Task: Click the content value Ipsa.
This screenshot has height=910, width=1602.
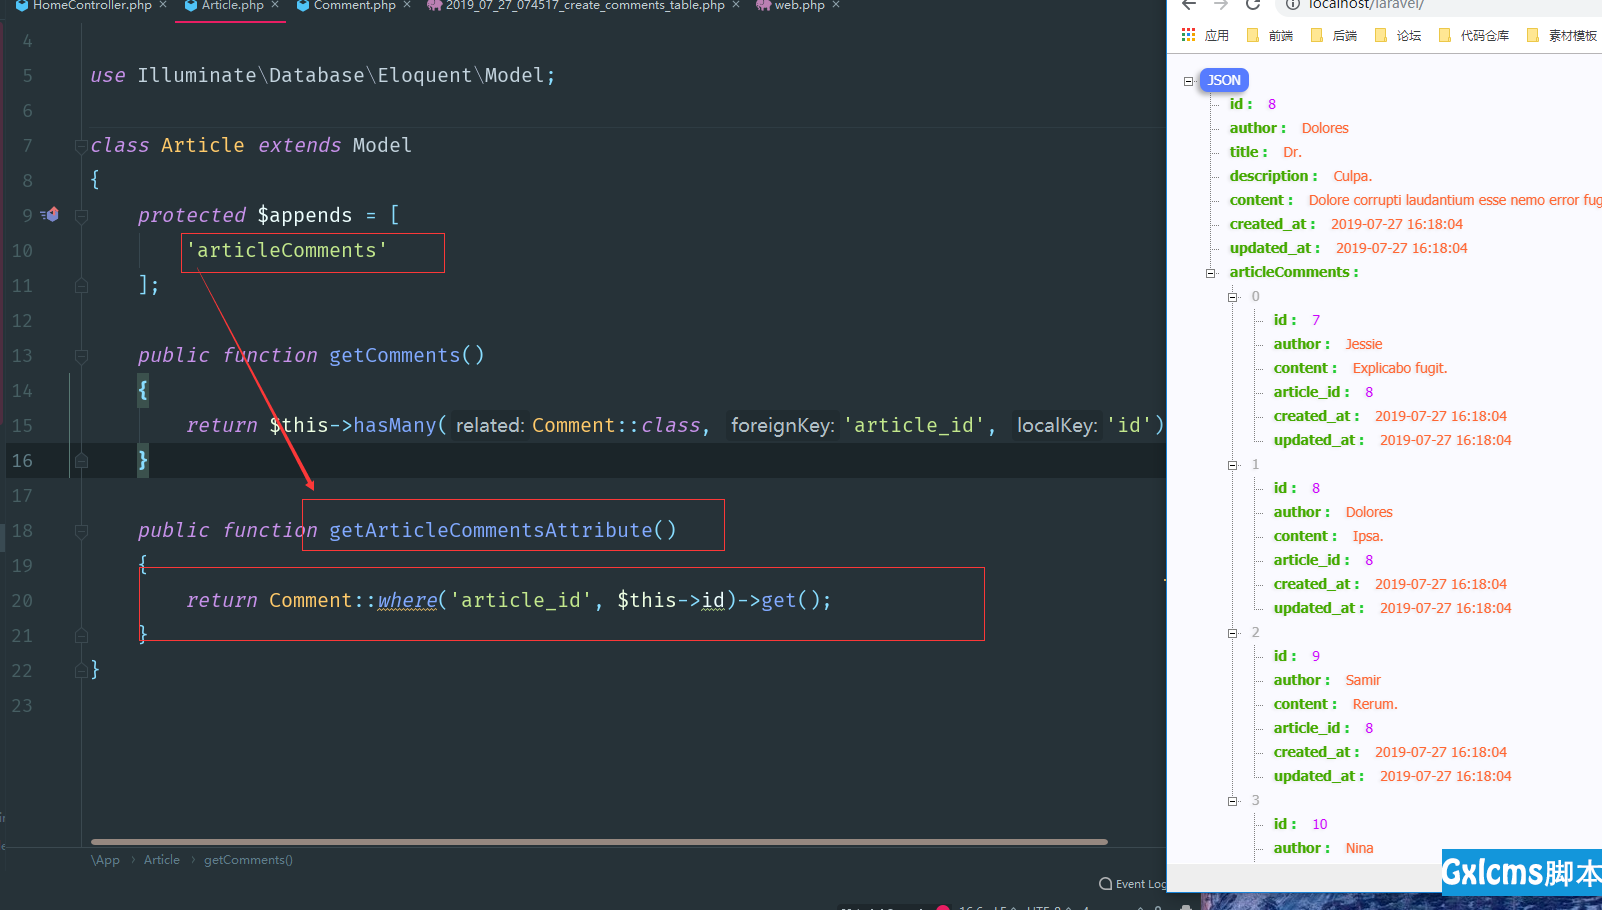Action: 1367,536
